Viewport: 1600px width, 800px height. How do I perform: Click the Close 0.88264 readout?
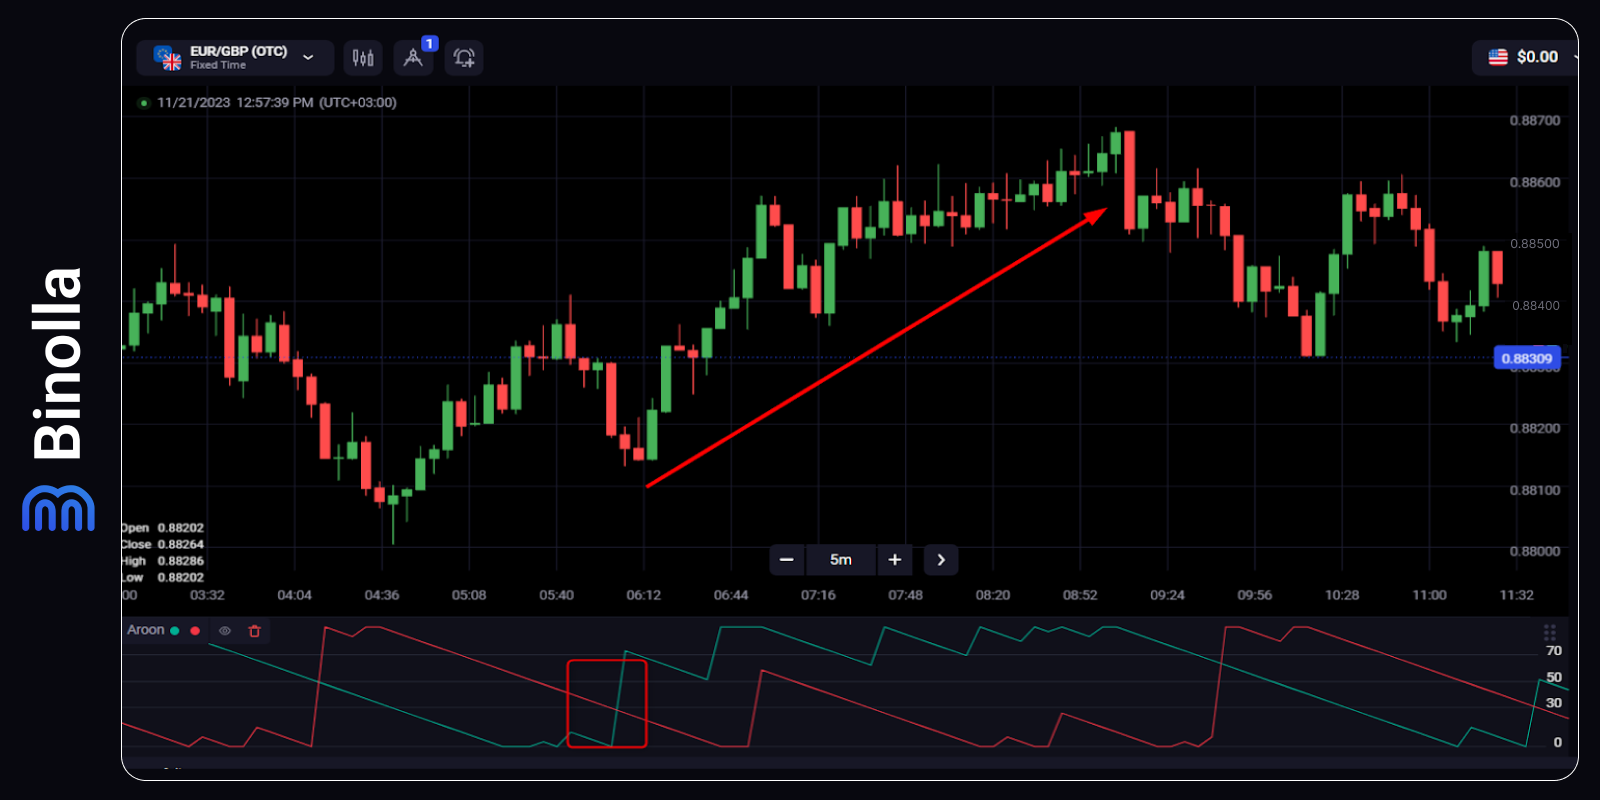[163, 545]
